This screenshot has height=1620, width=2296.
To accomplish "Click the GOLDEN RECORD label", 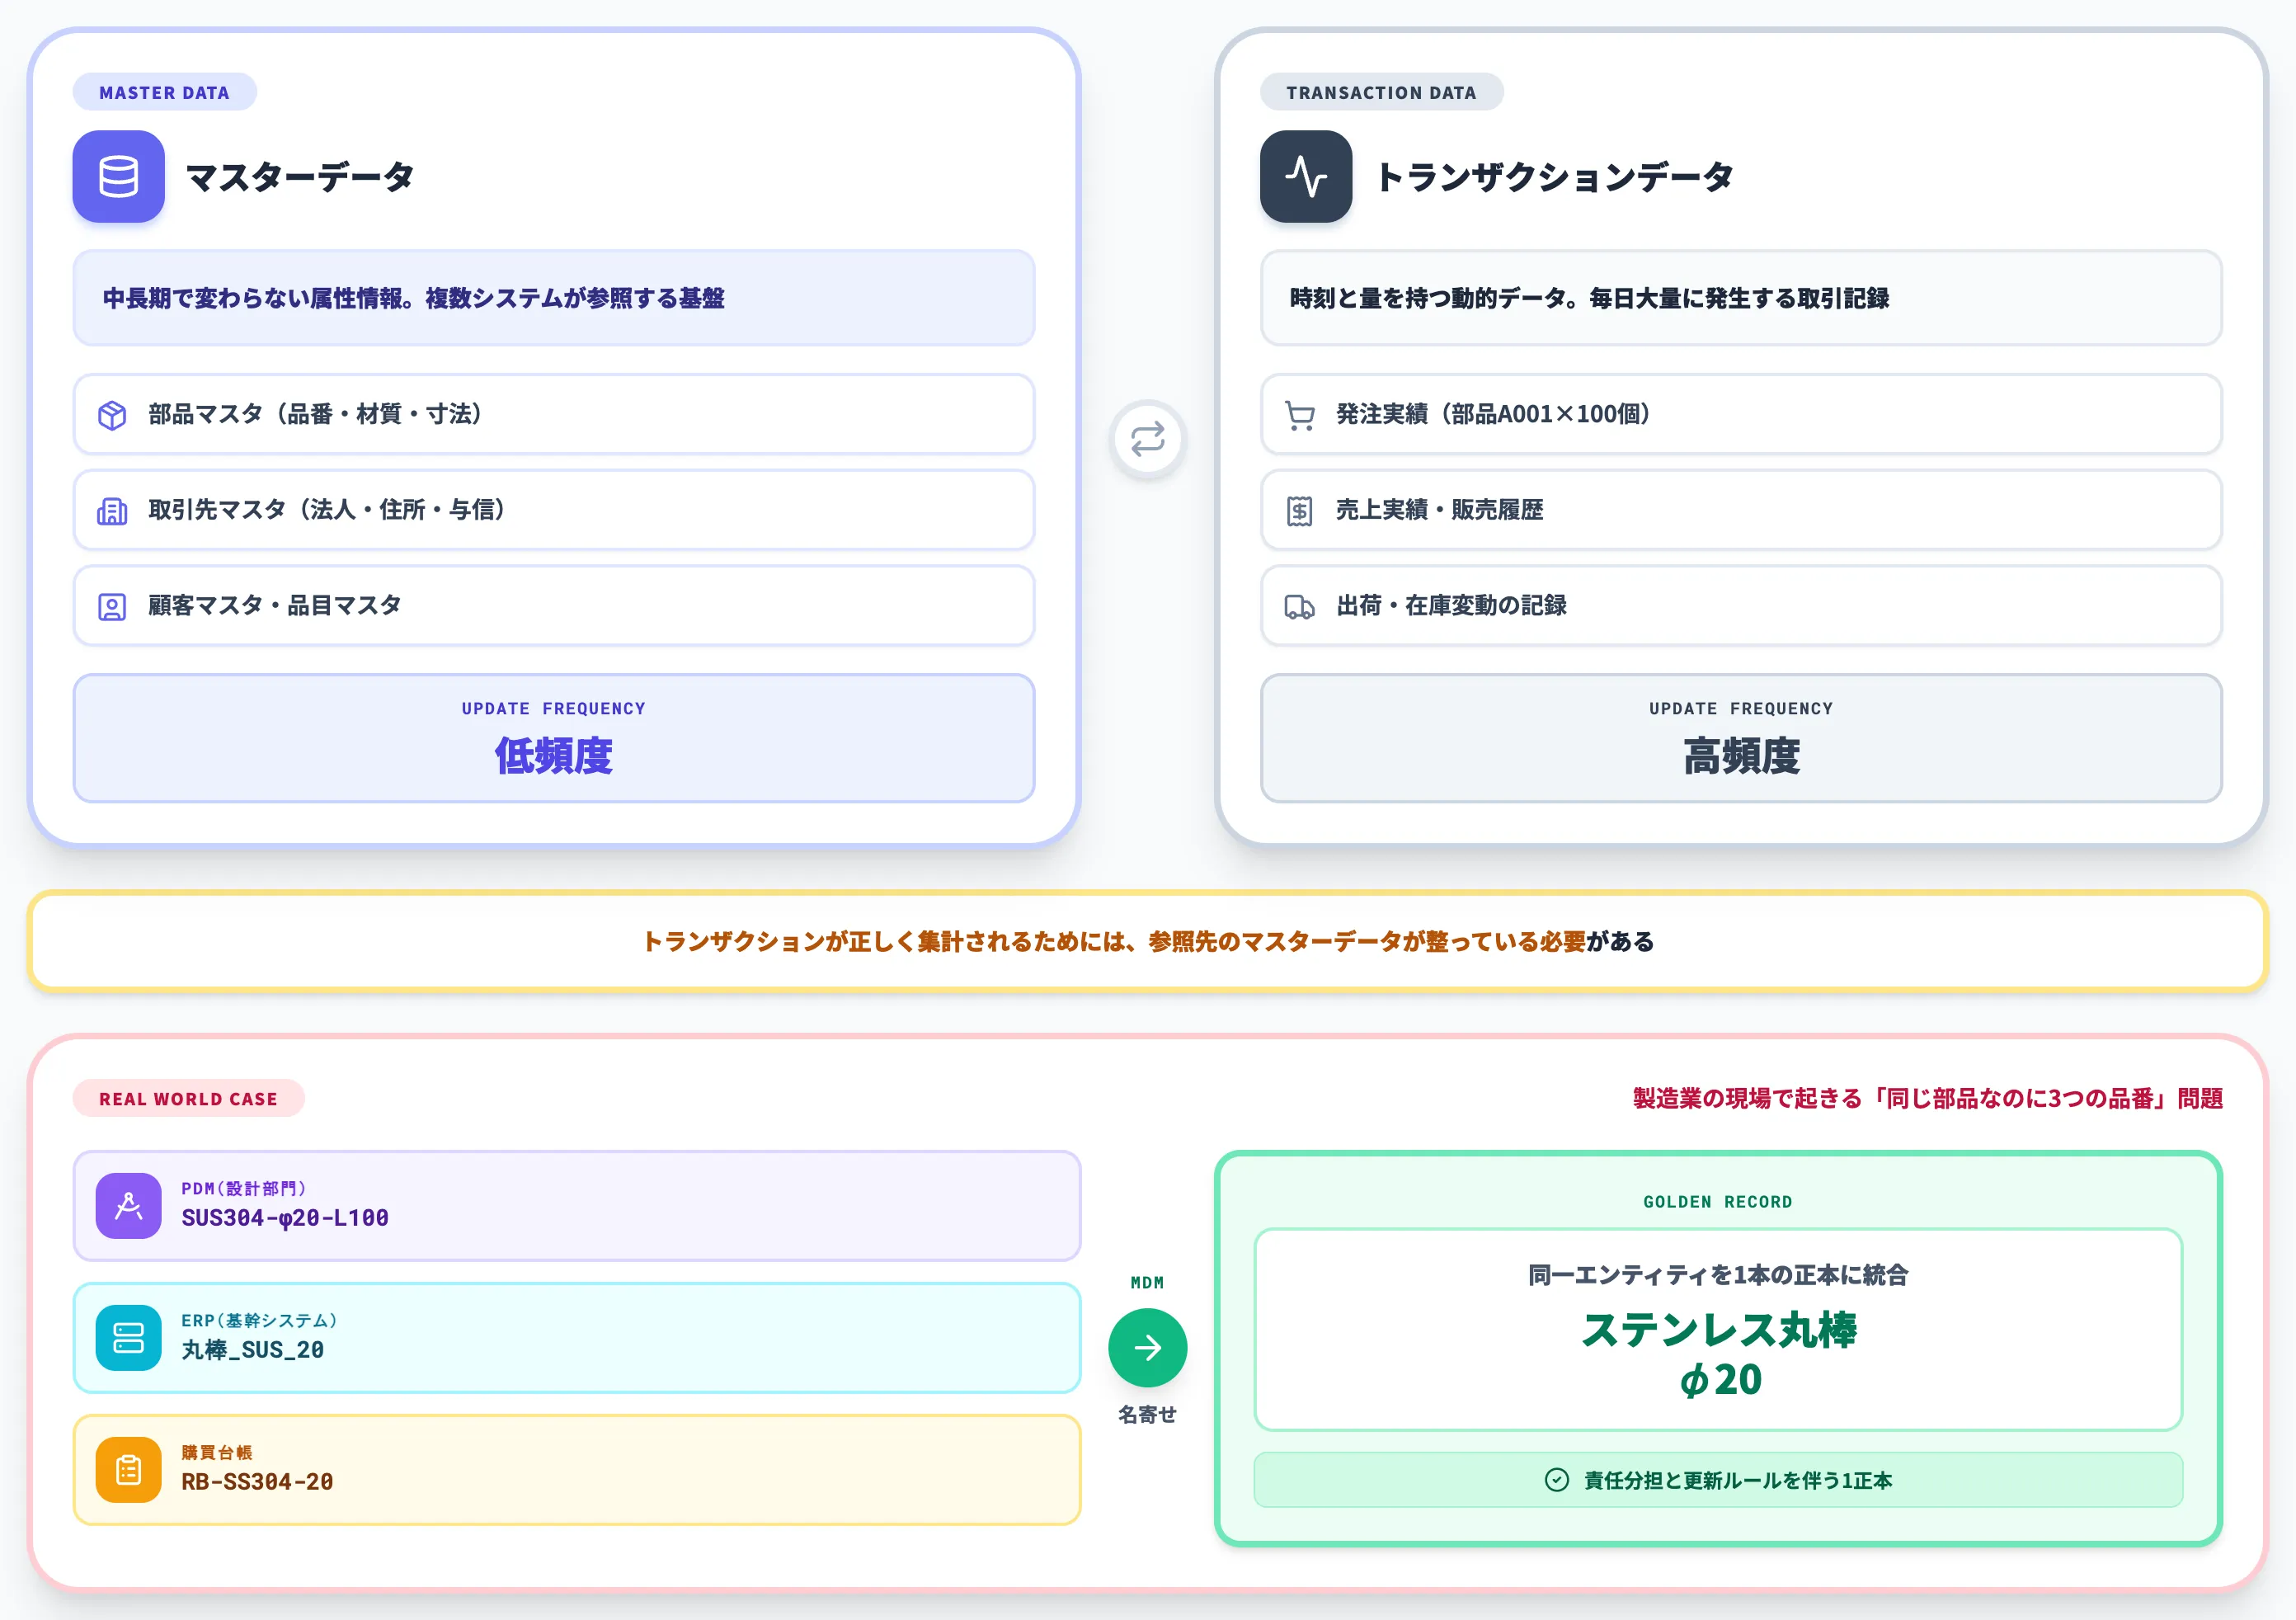I will click(x=1718, y=1202).
